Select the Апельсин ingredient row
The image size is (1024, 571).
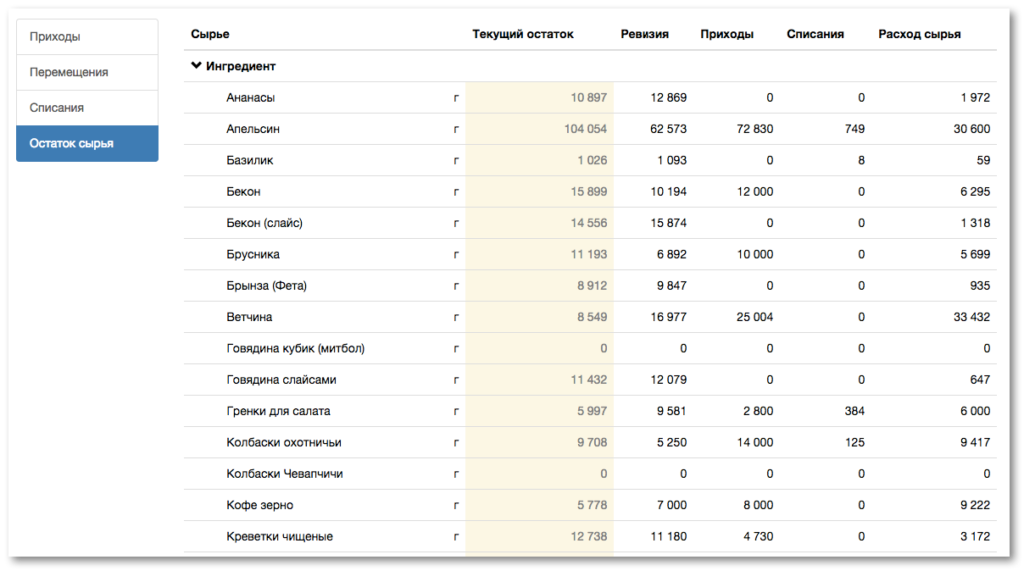tap(590, 129)
